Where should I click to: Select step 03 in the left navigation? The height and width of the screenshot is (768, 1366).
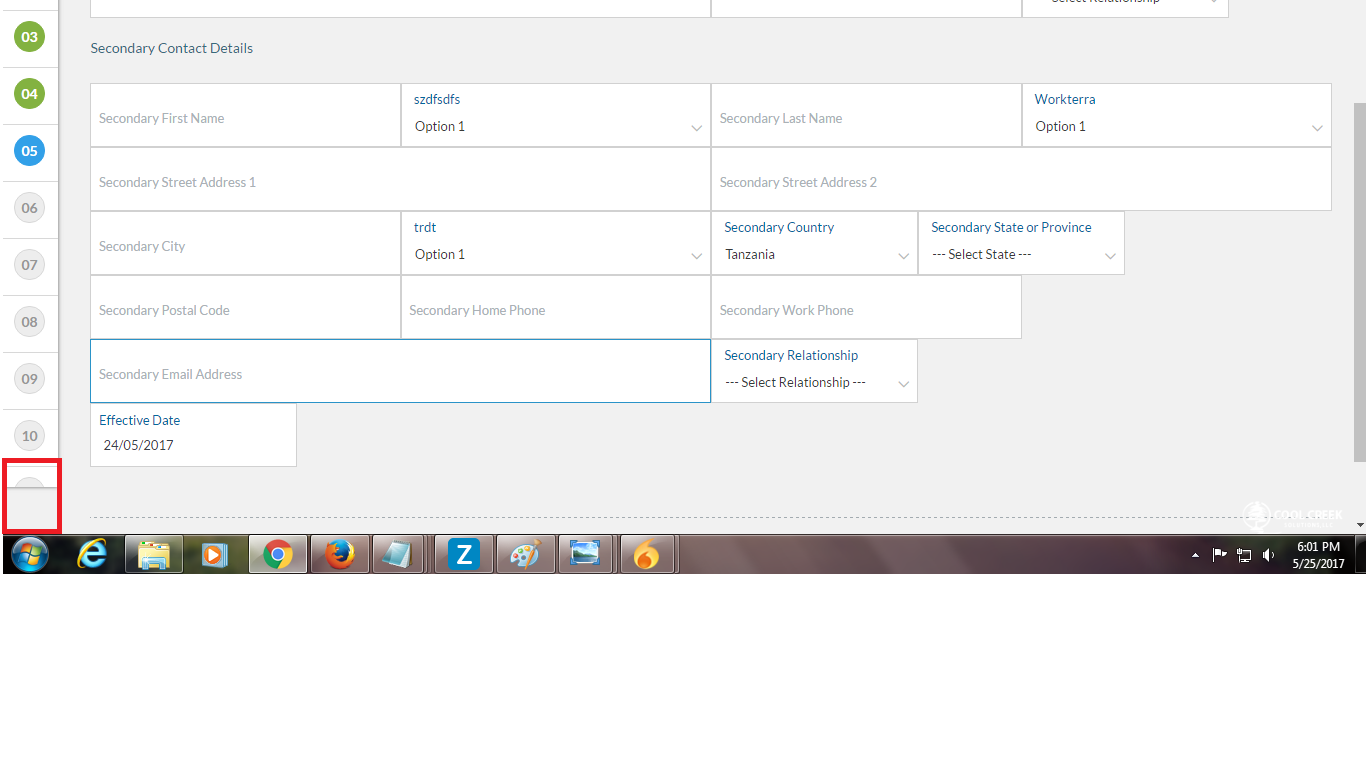pyautogui.click(x=29, y=37)
